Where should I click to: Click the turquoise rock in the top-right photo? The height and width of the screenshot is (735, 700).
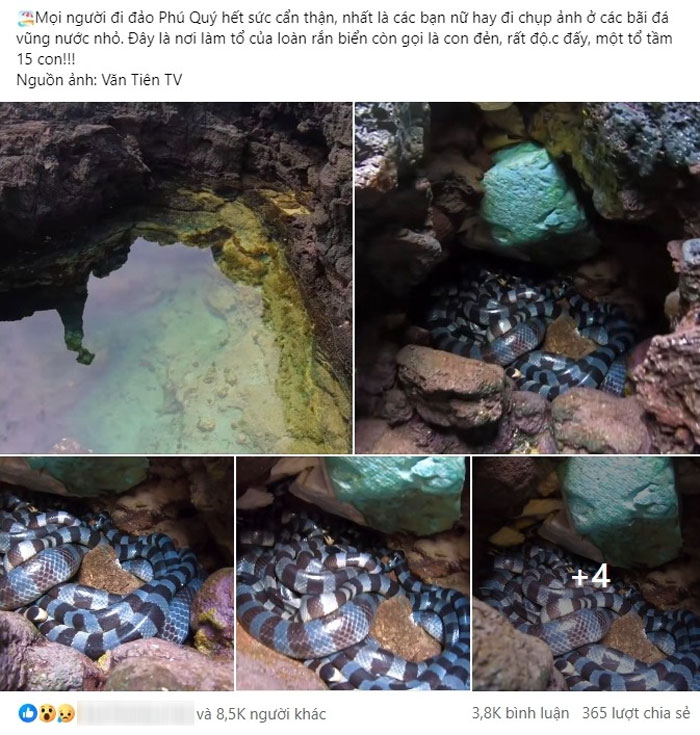coord(534,197)
